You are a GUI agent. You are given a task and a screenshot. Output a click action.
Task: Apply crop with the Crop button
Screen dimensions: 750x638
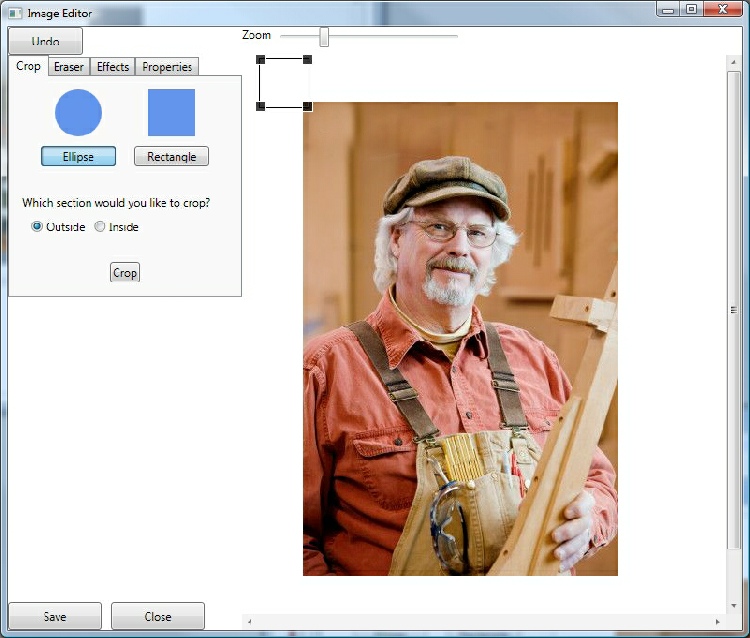click(x=125, y=272)
